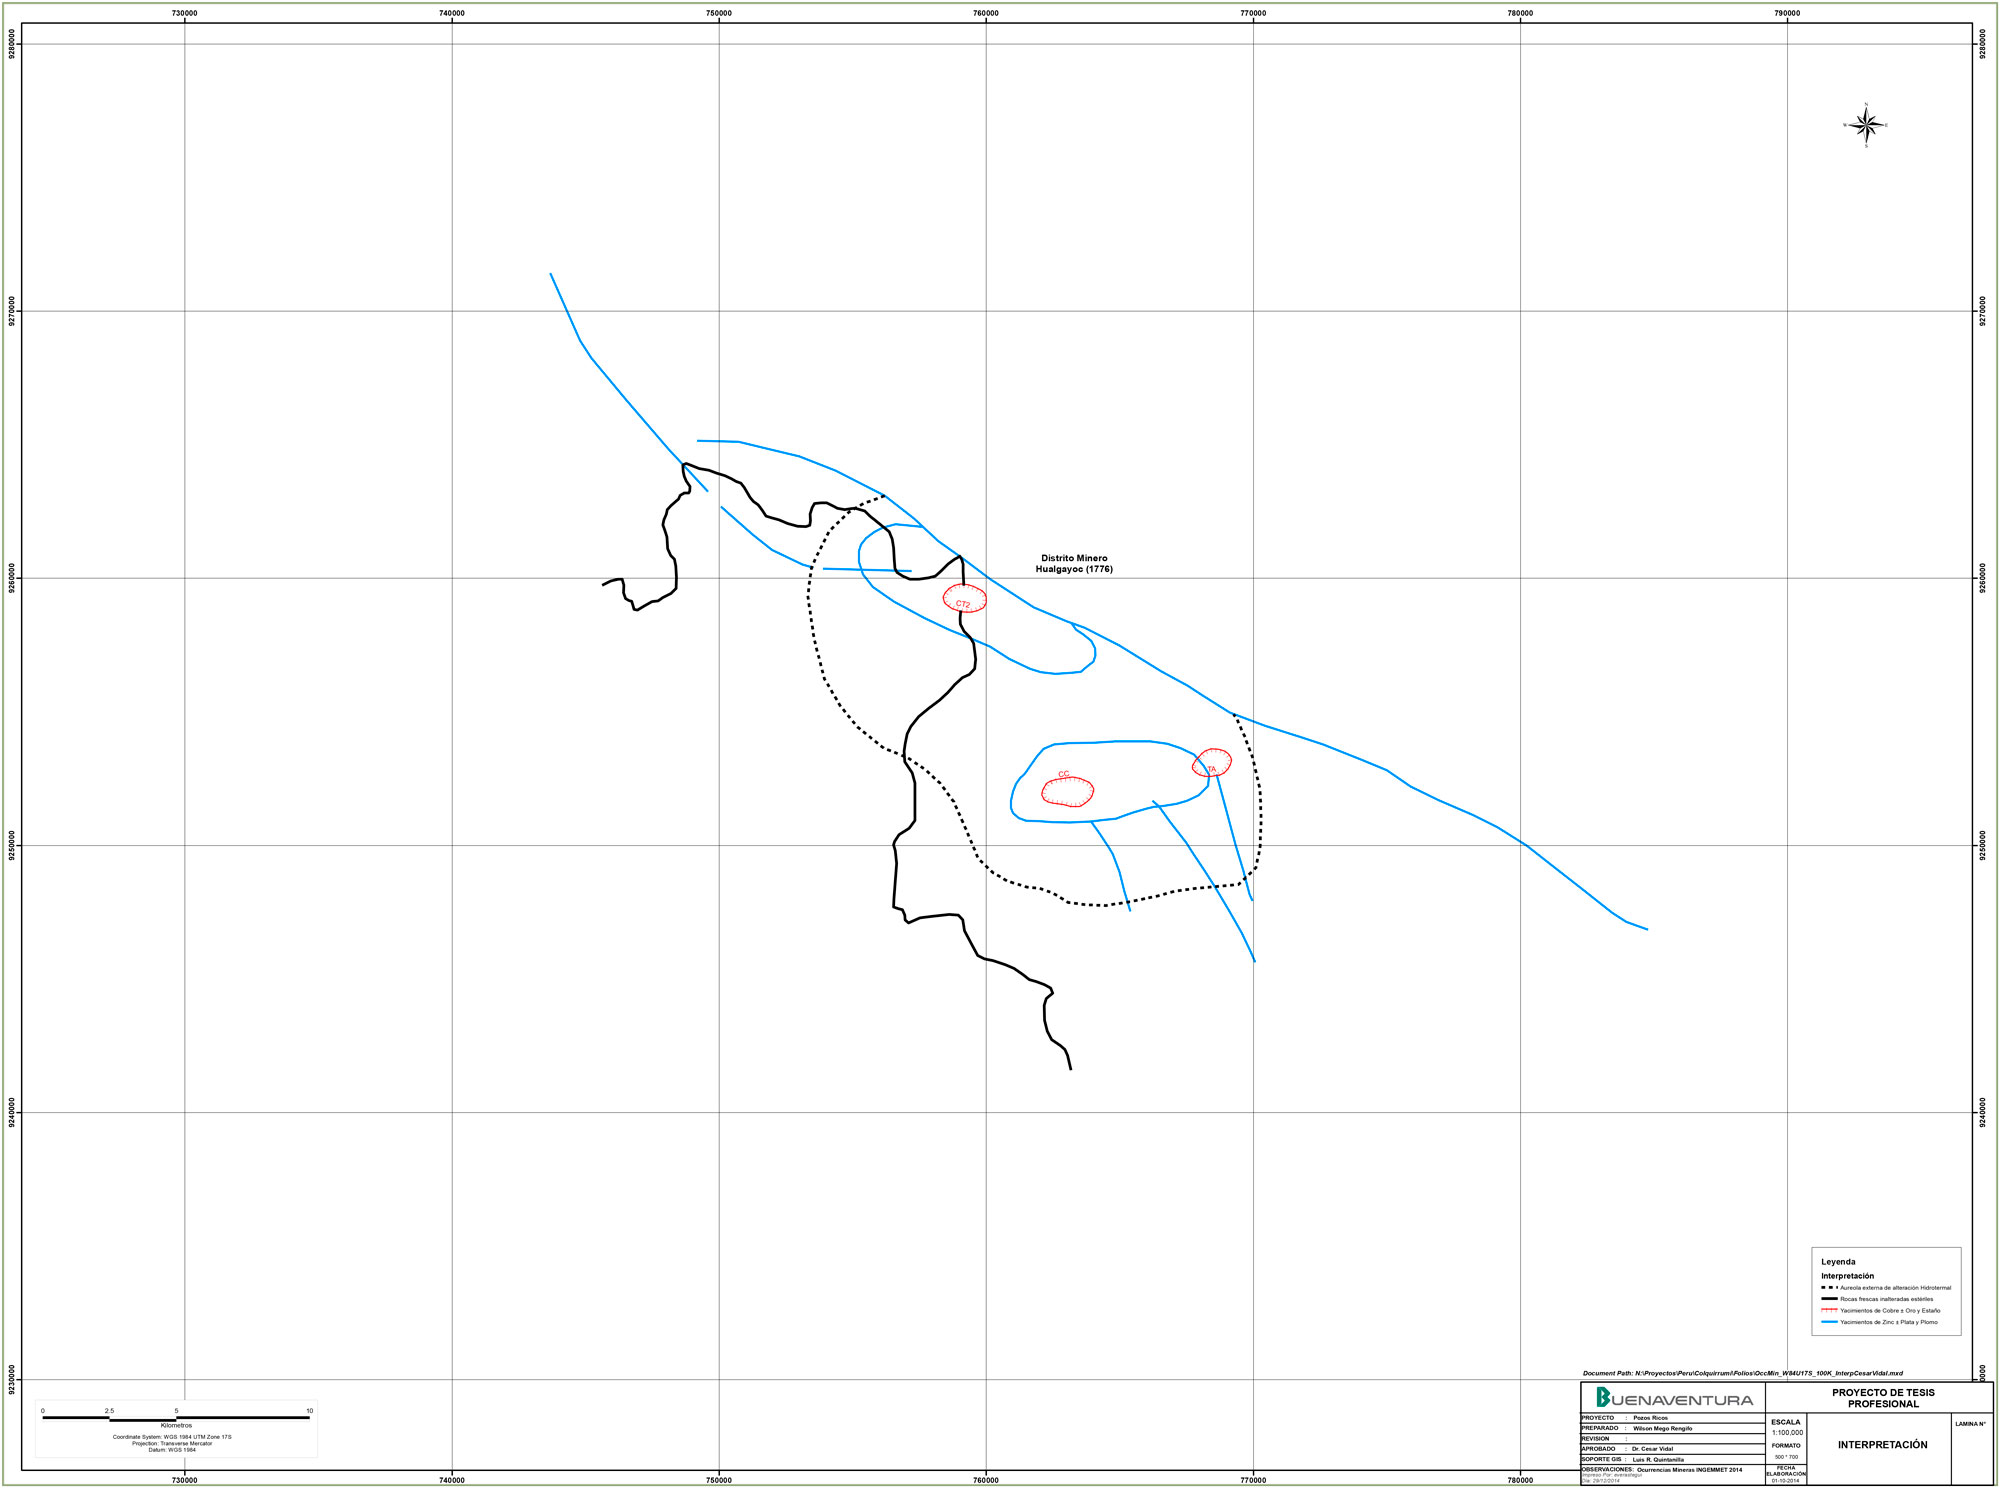Click solid black line symbol for Rocas frescas

pyautogui.click(x=1829, y=1299)
